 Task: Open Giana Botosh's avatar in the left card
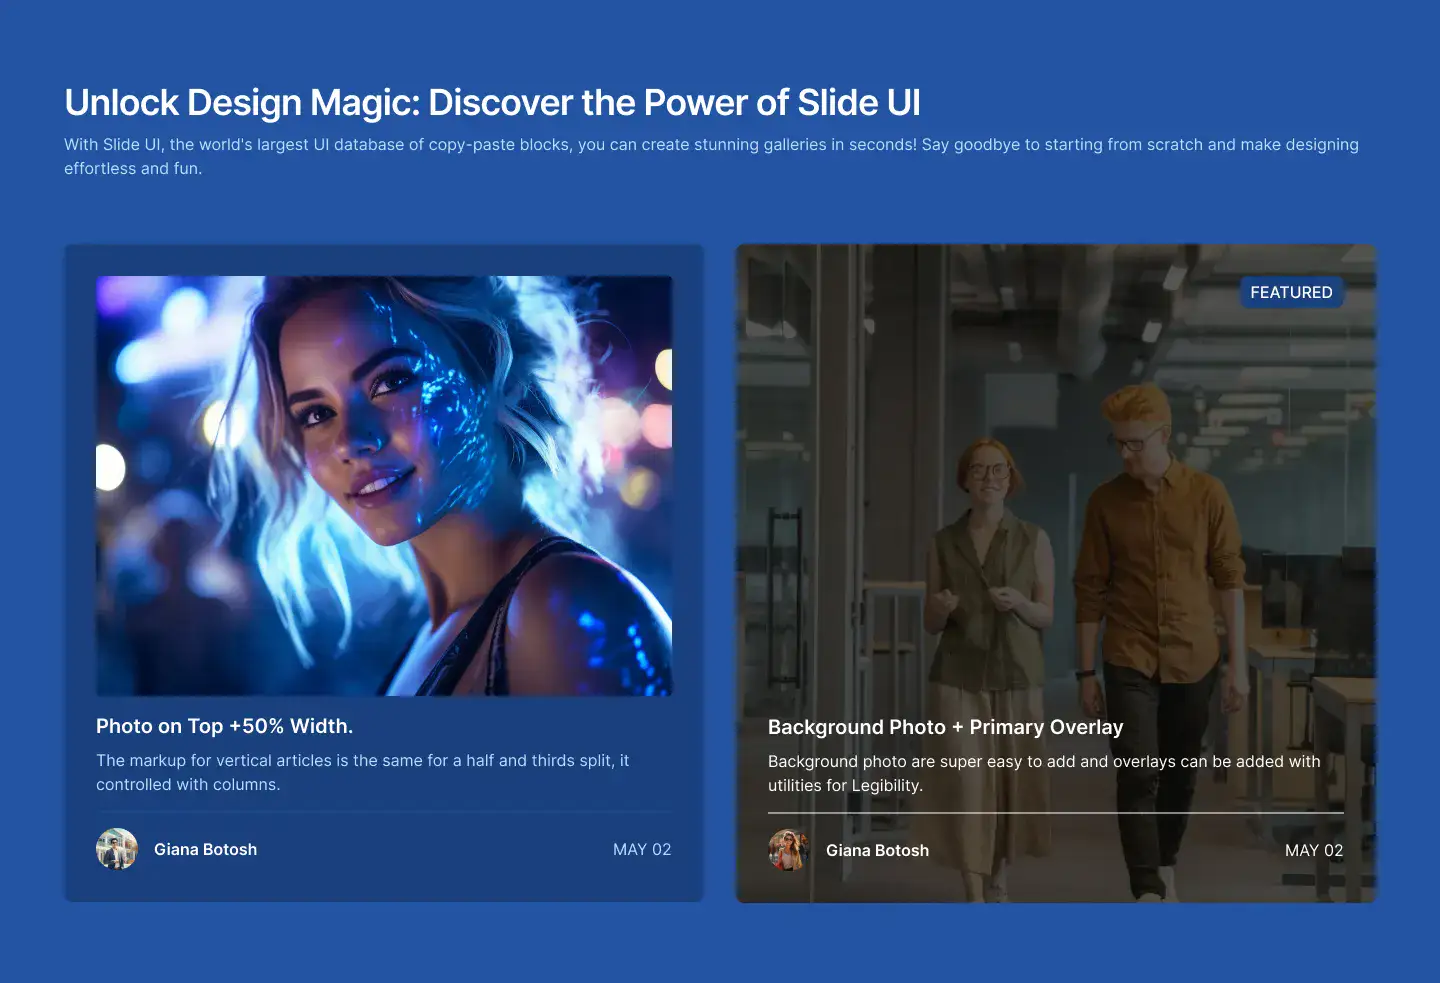[x=117, y=849]
